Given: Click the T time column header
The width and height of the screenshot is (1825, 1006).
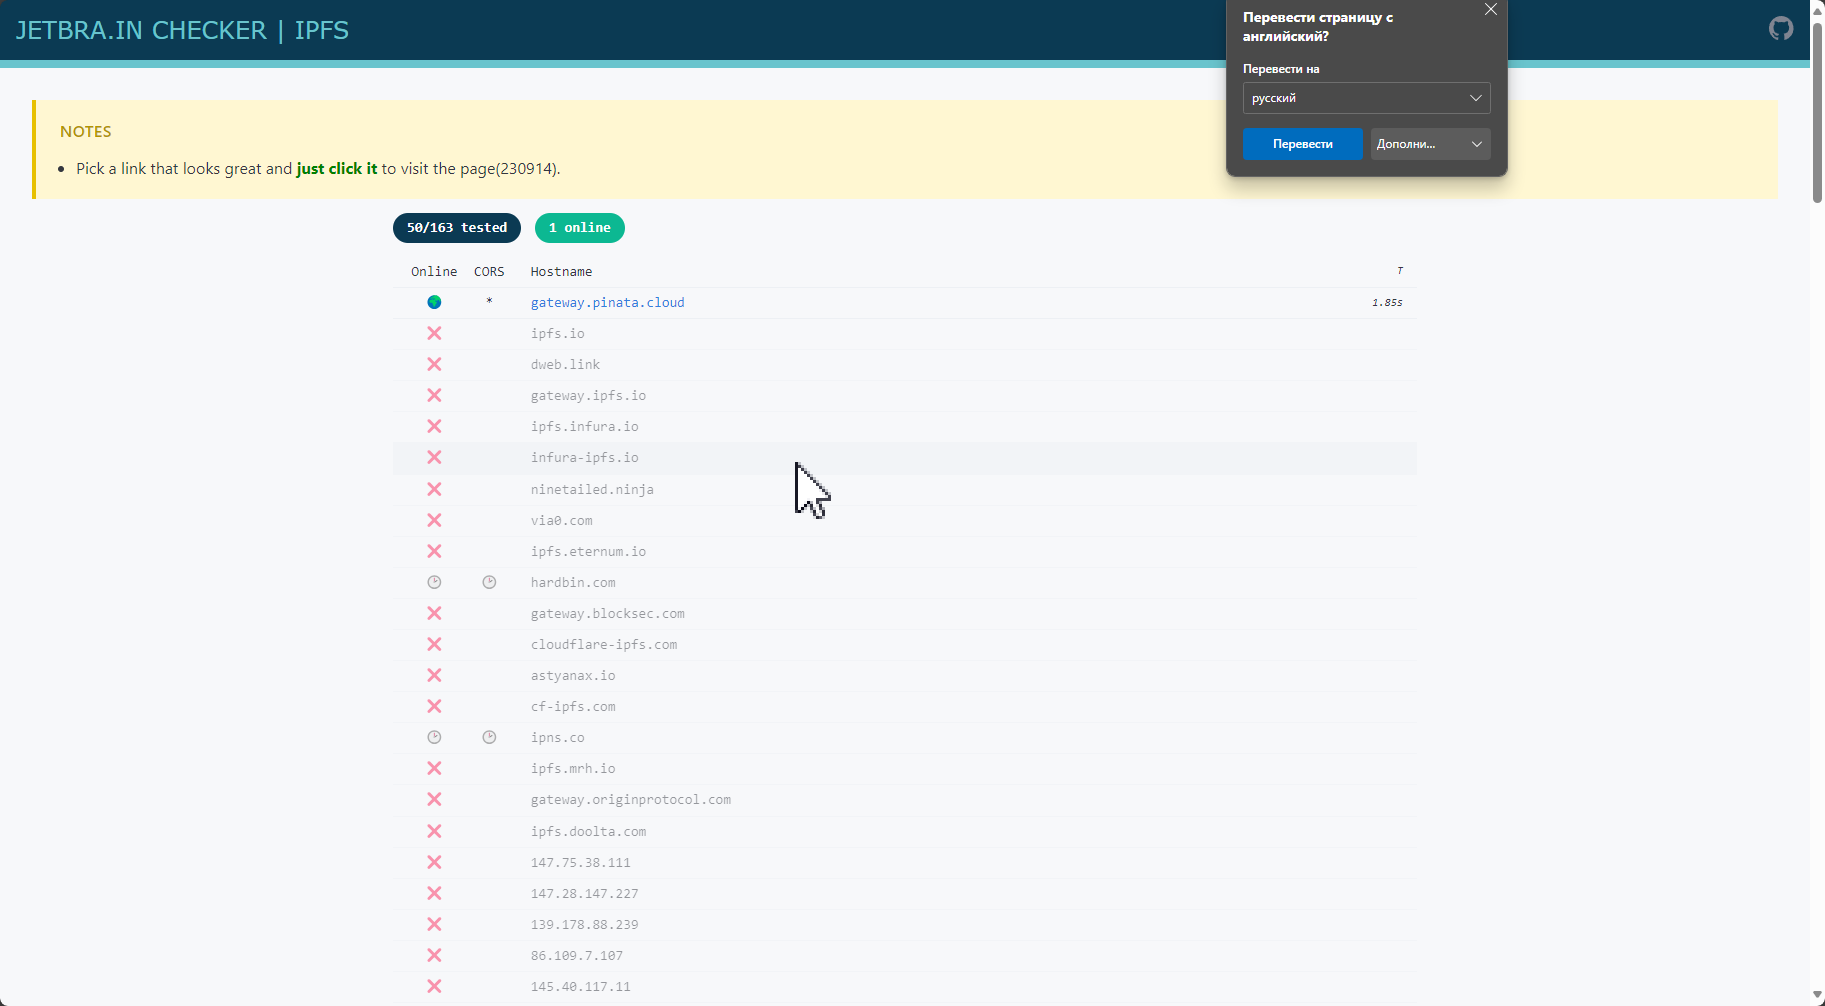Looking at the screenshot, I should (1399, 271).
